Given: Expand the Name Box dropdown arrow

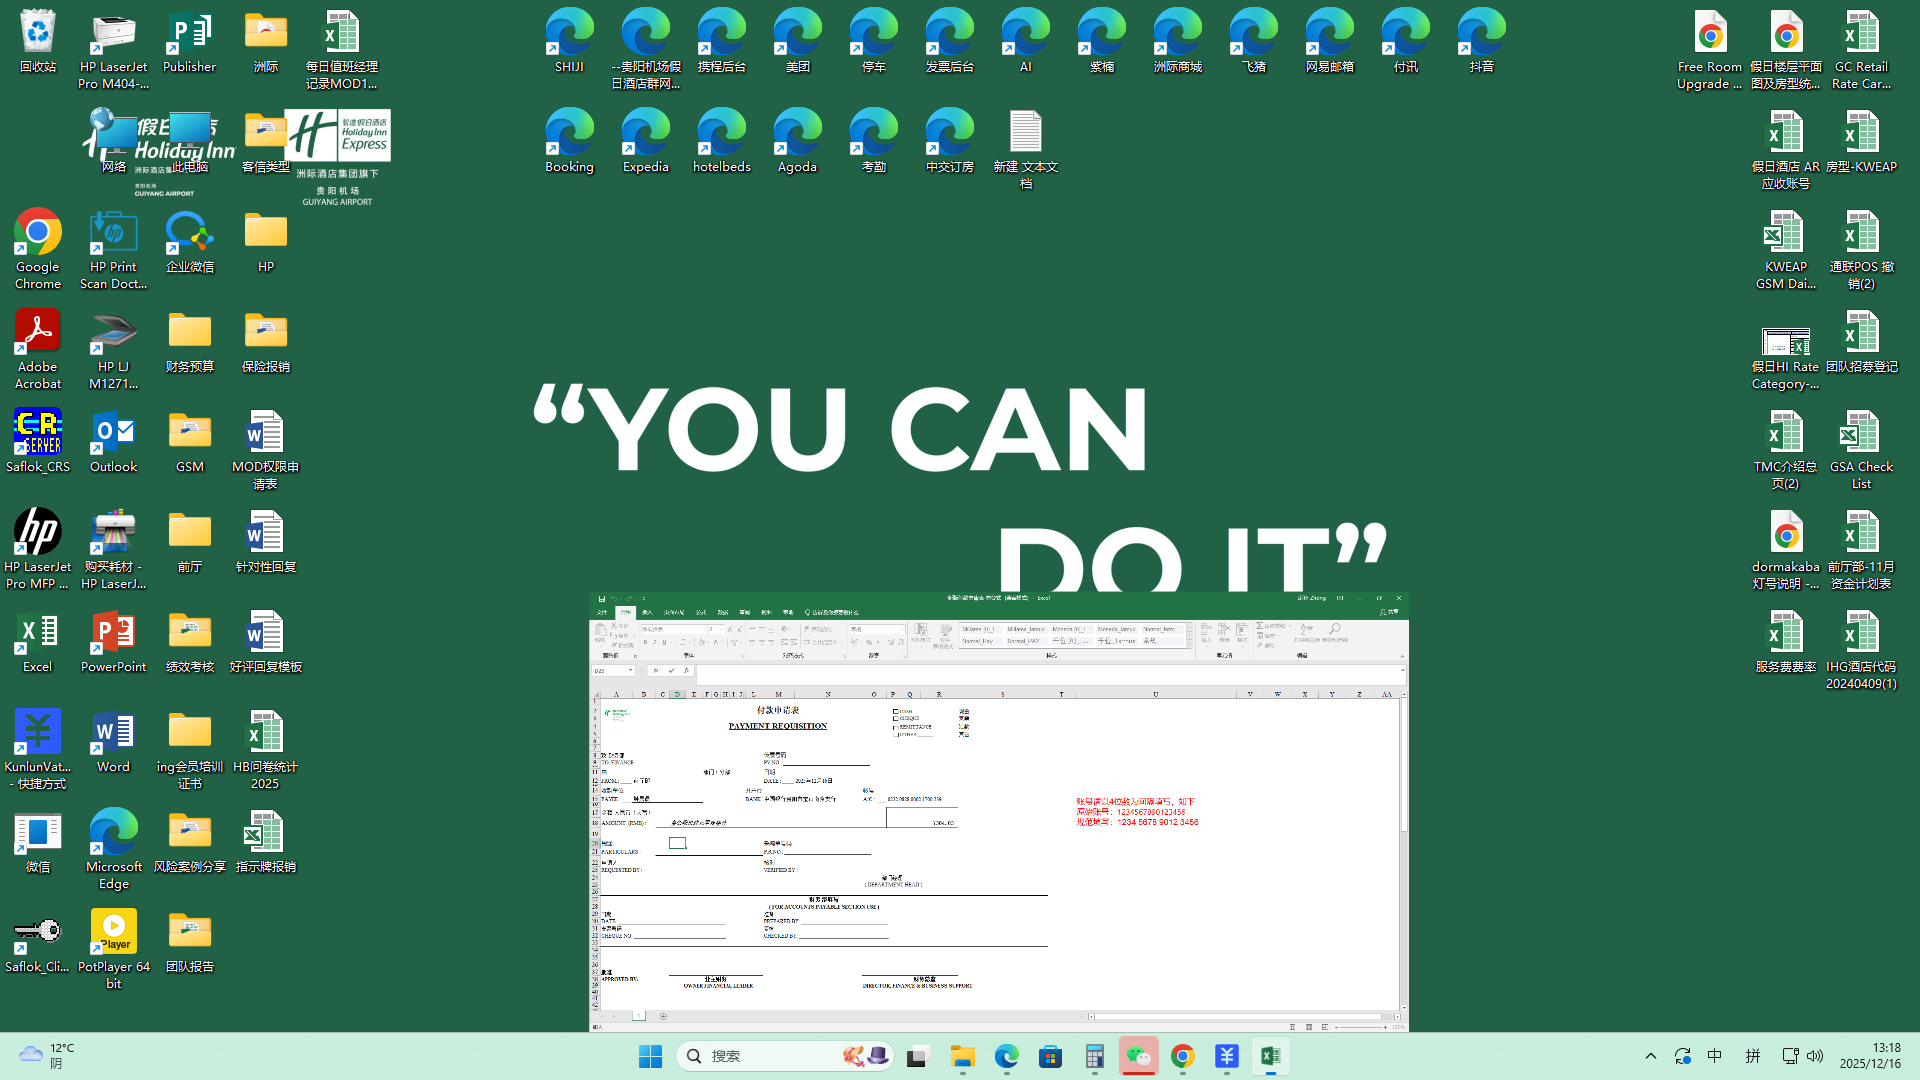Looking at the screenshot, I should (x=630, y=671).
